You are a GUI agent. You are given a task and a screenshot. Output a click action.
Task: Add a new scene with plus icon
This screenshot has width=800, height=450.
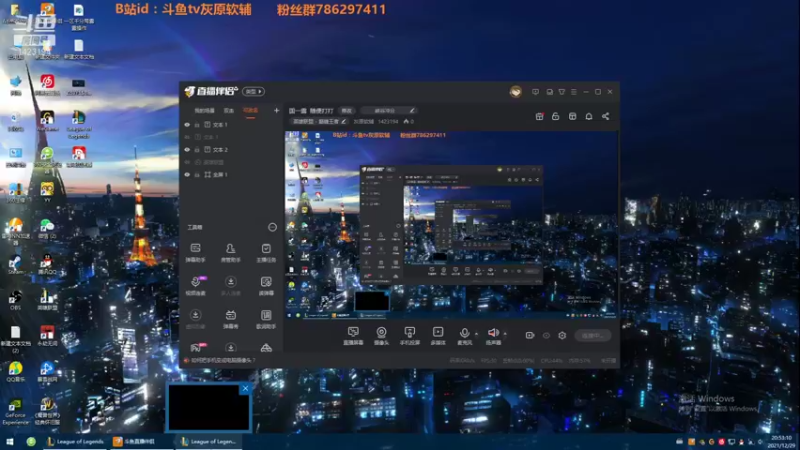(x=276, y=110)
